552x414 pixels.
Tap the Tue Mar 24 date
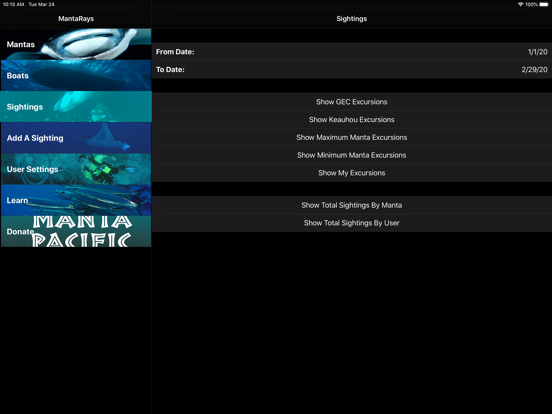42,4
